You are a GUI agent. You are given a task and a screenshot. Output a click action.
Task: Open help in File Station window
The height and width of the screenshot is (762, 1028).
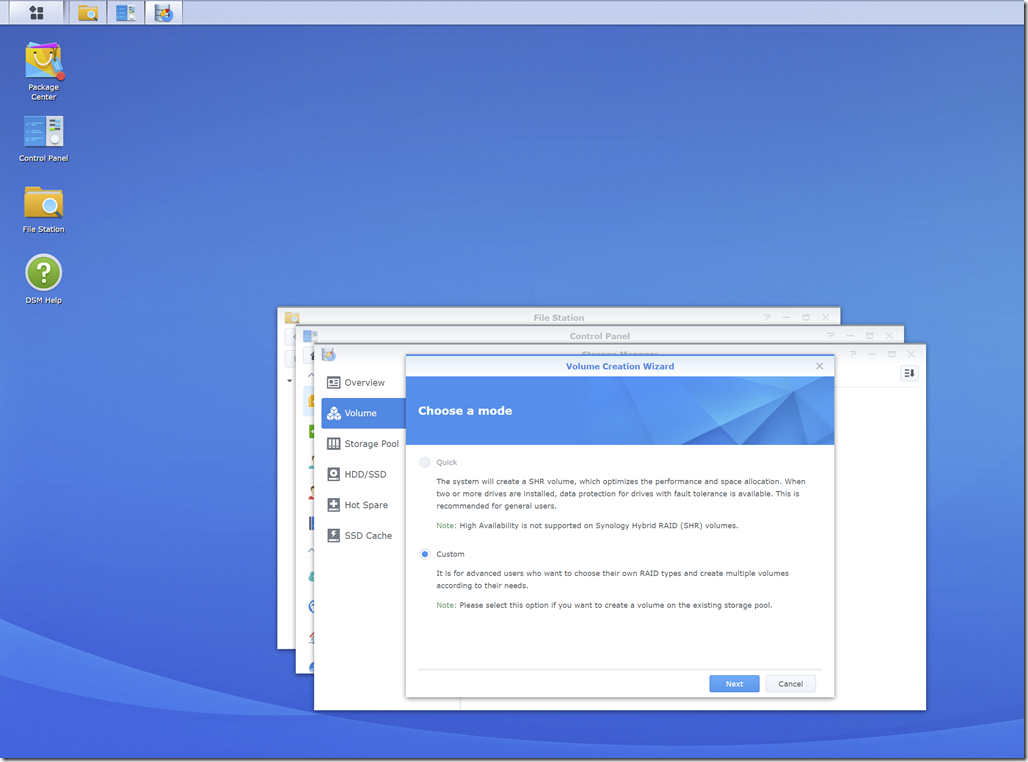pyautogui.click(x=767, y=317)
